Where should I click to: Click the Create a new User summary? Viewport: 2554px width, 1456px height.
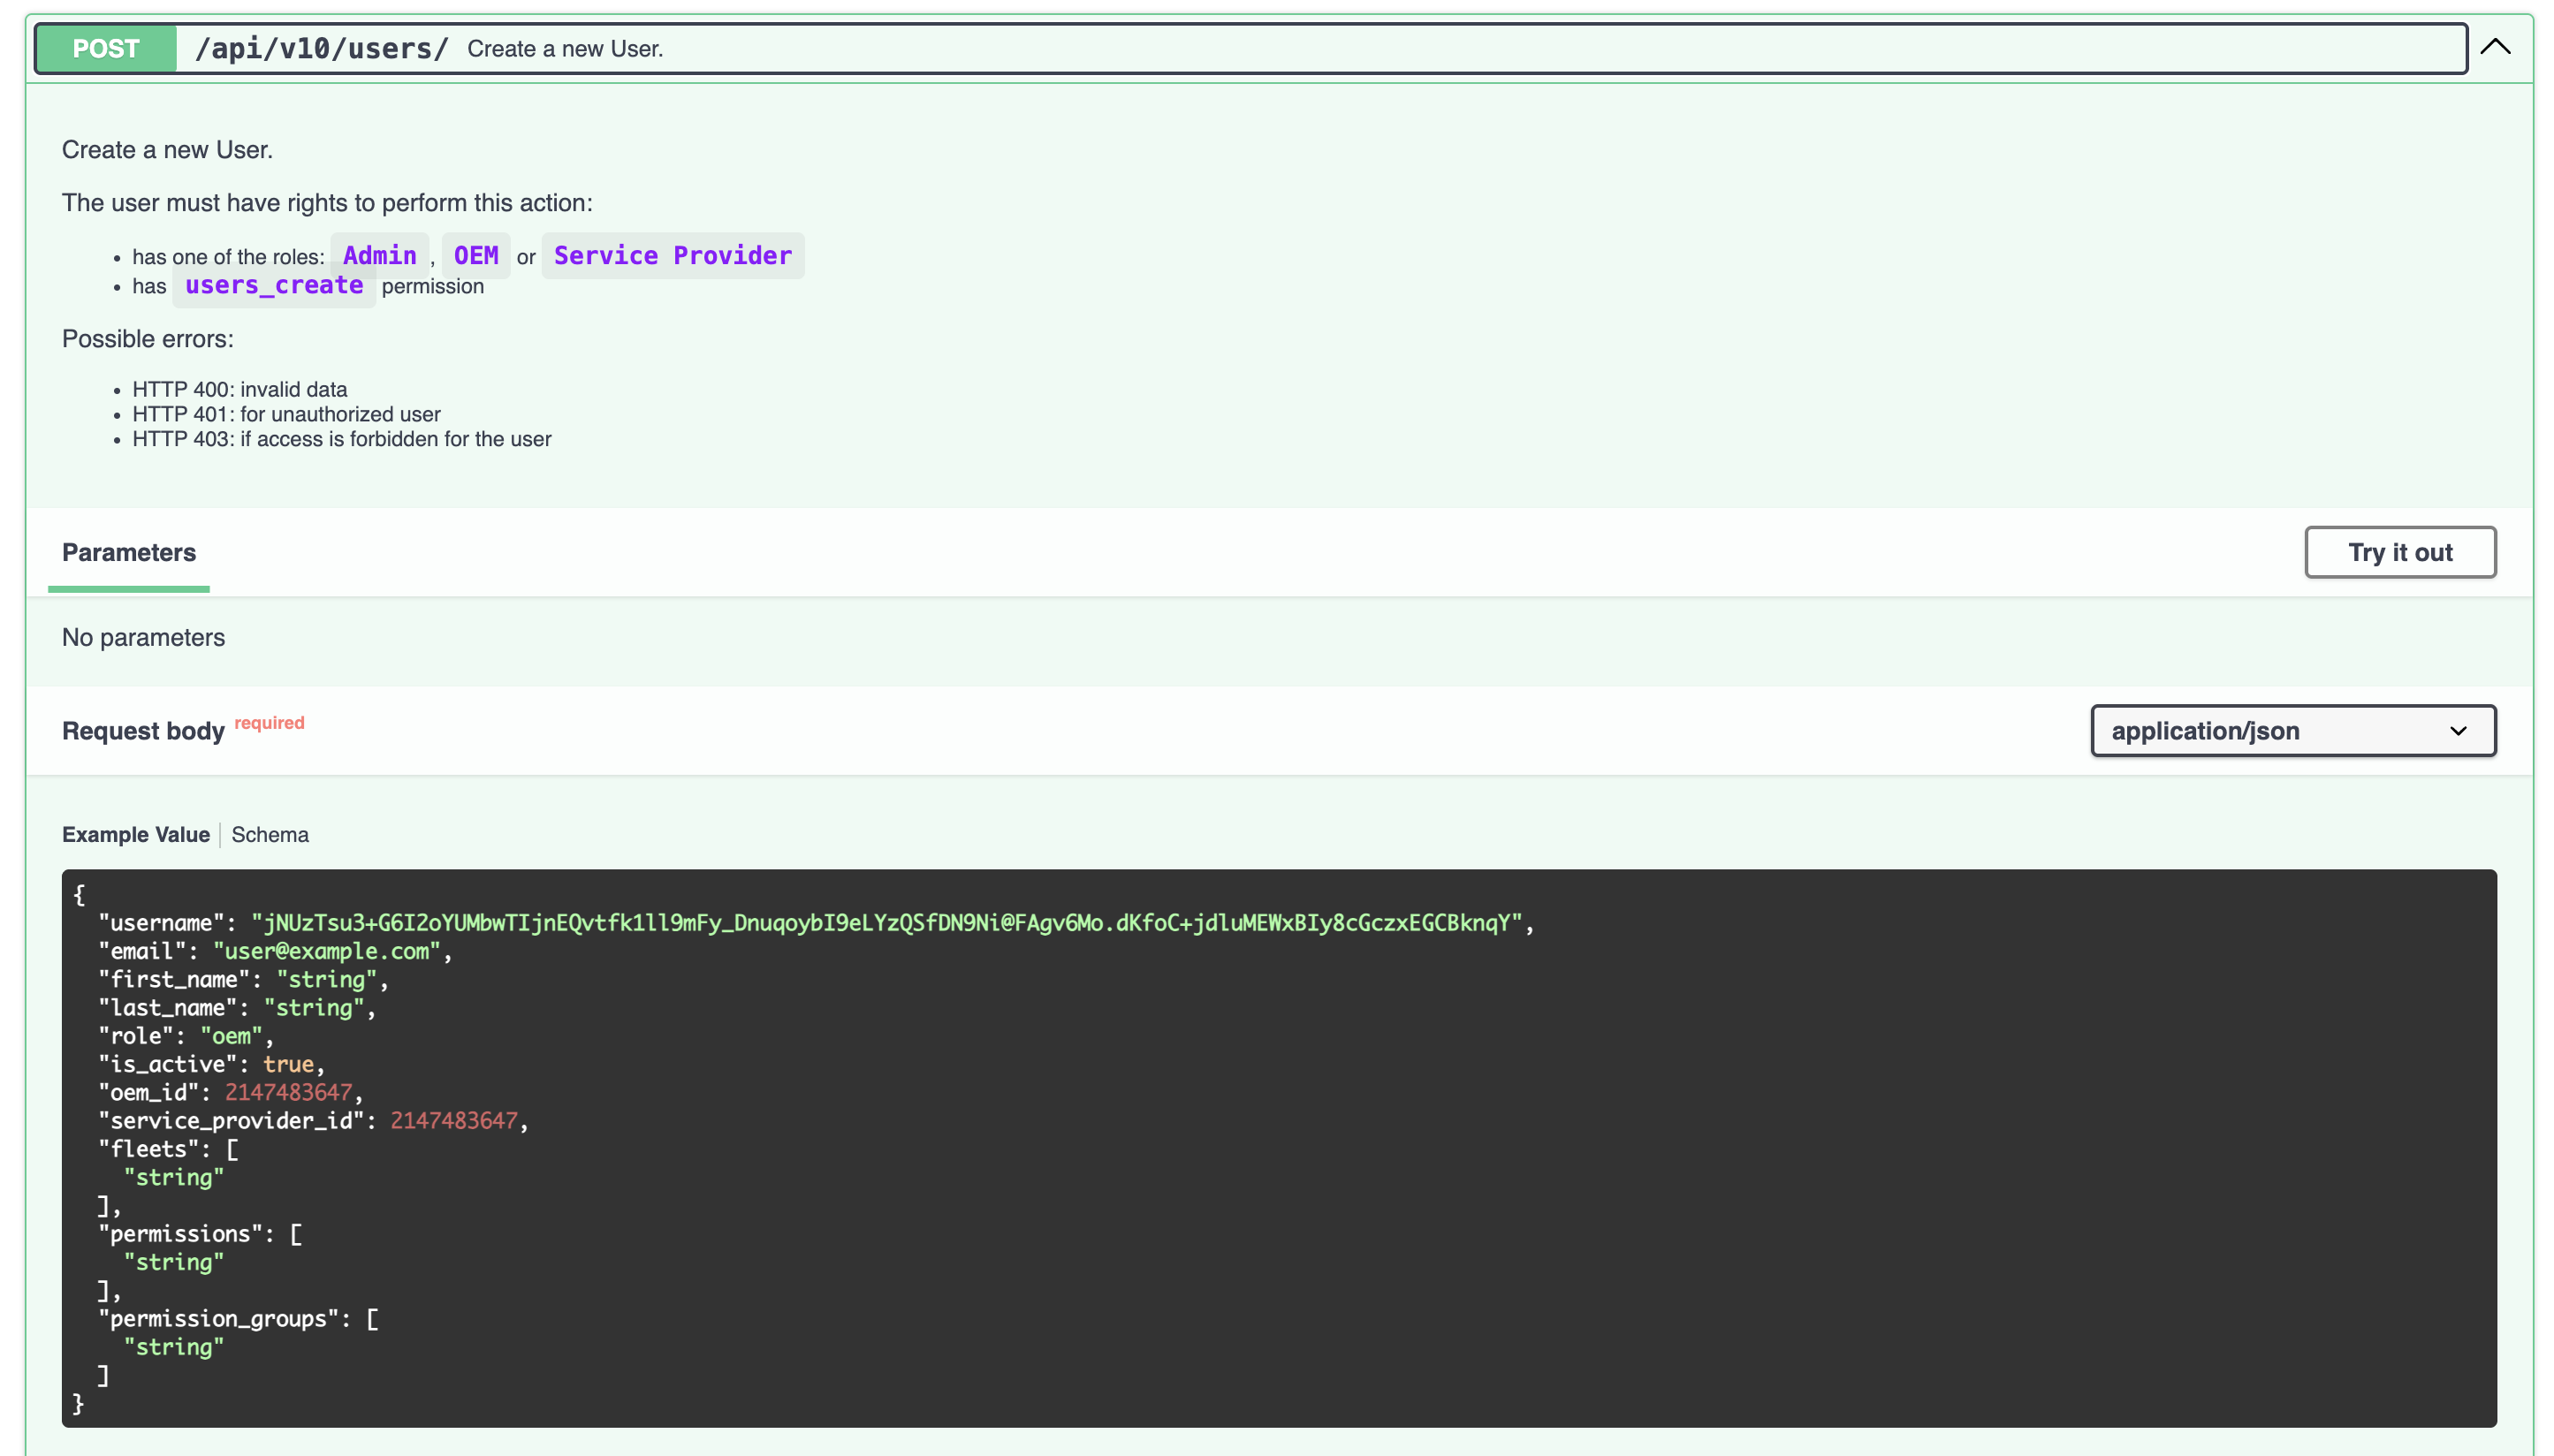[x=565, y=48]
